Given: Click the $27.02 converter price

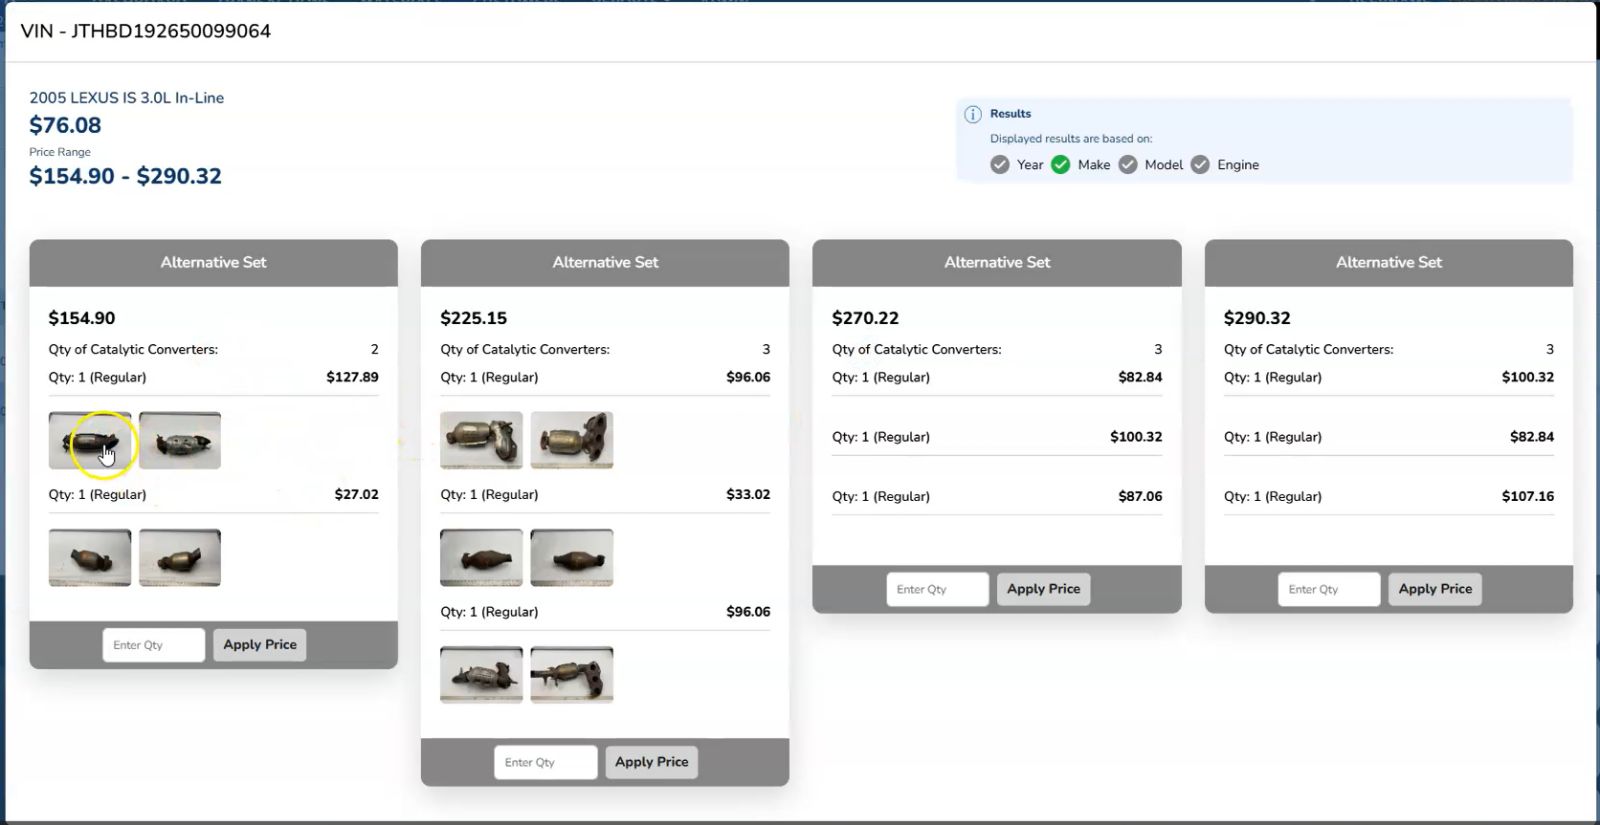Looking at the screenshot, I should 357,494.
